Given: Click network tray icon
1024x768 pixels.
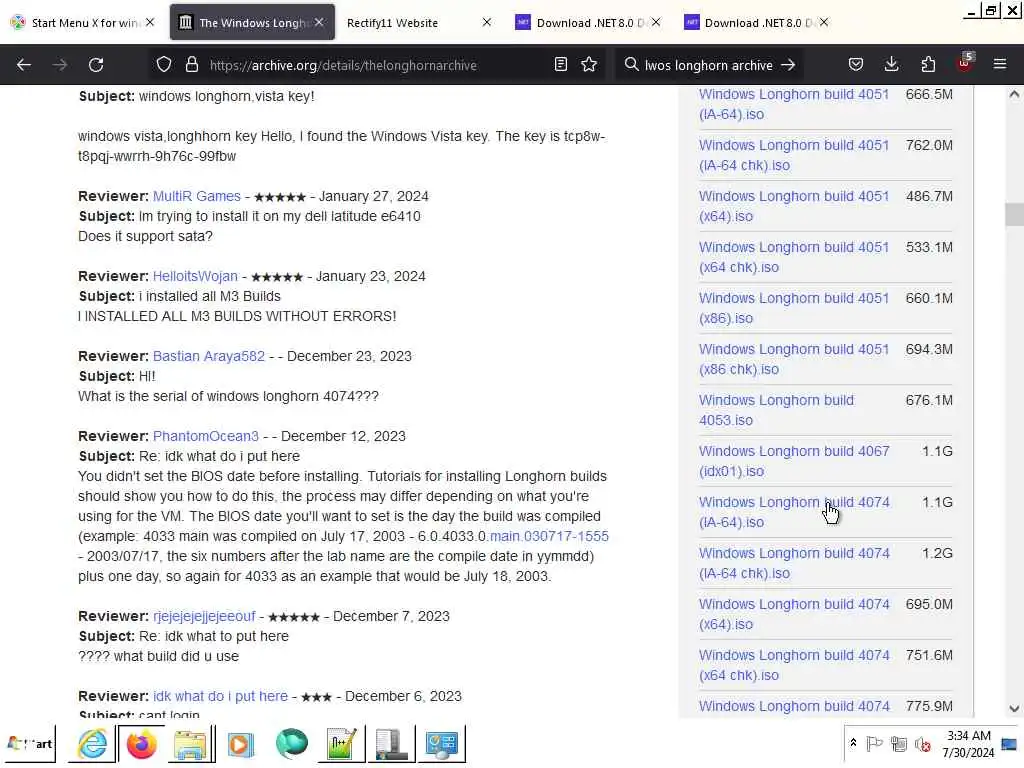Looking at the screenshot, I should tap(899, 744).
